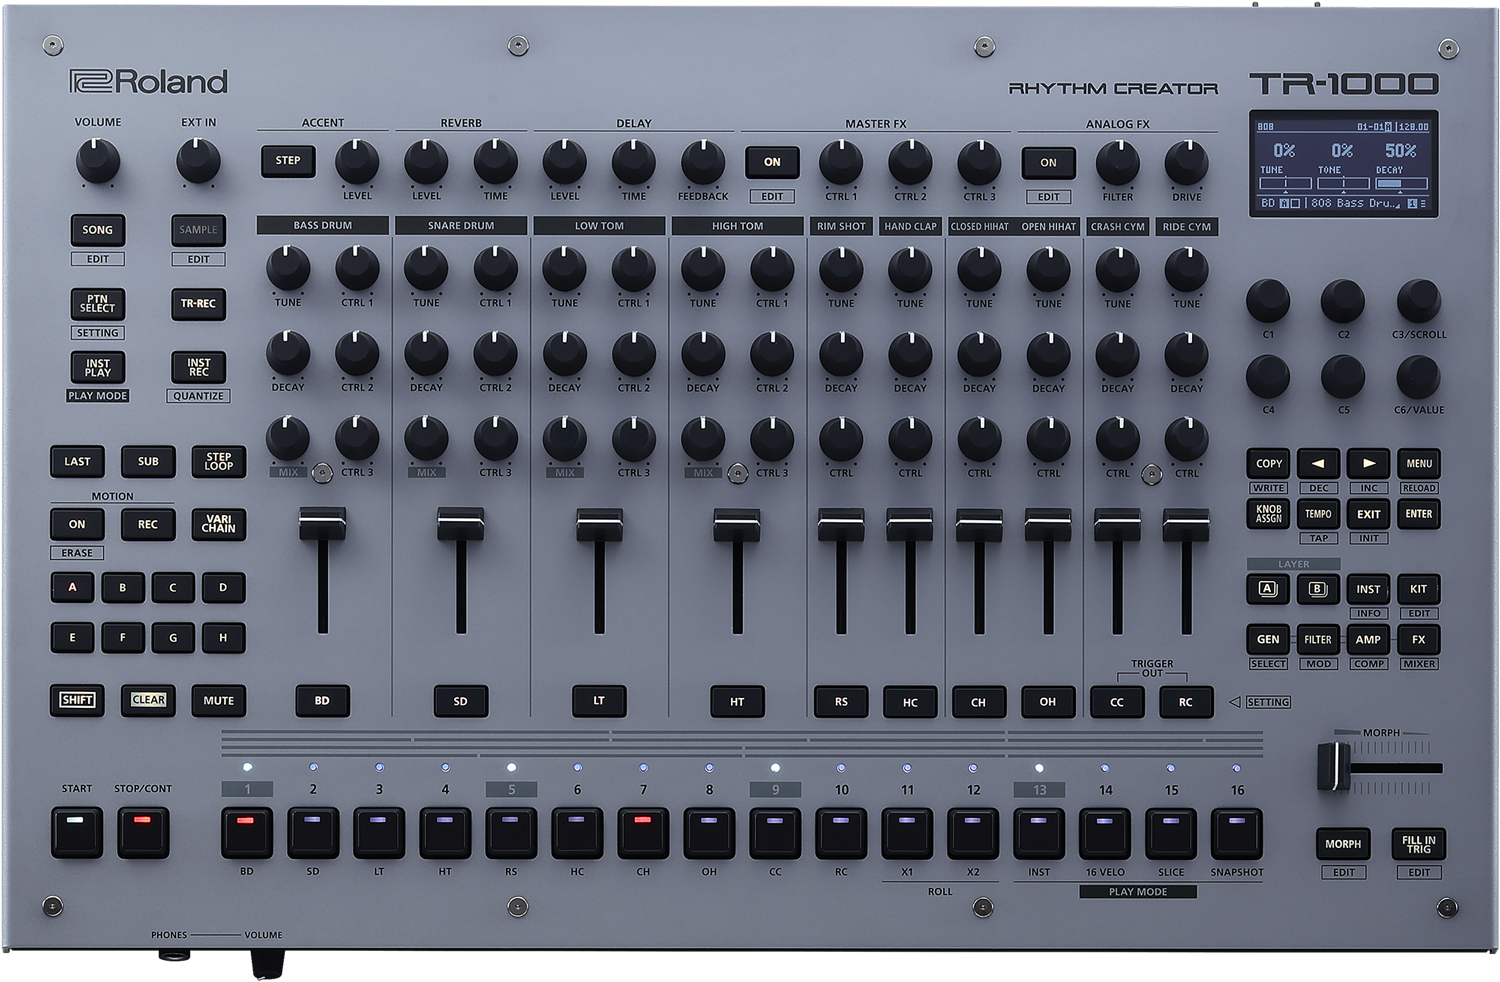Activate TR-REC recording mode
The width and height of the screenshot is (1500, 982).
[198, 304]
